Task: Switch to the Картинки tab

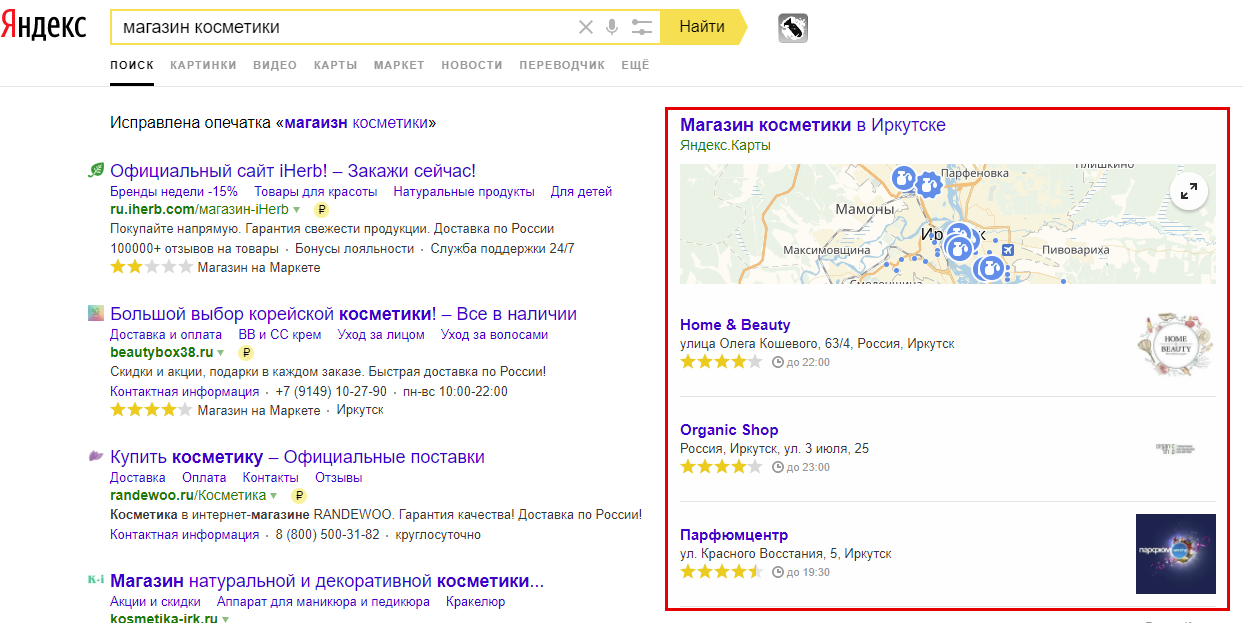Action: click(203, 65)
